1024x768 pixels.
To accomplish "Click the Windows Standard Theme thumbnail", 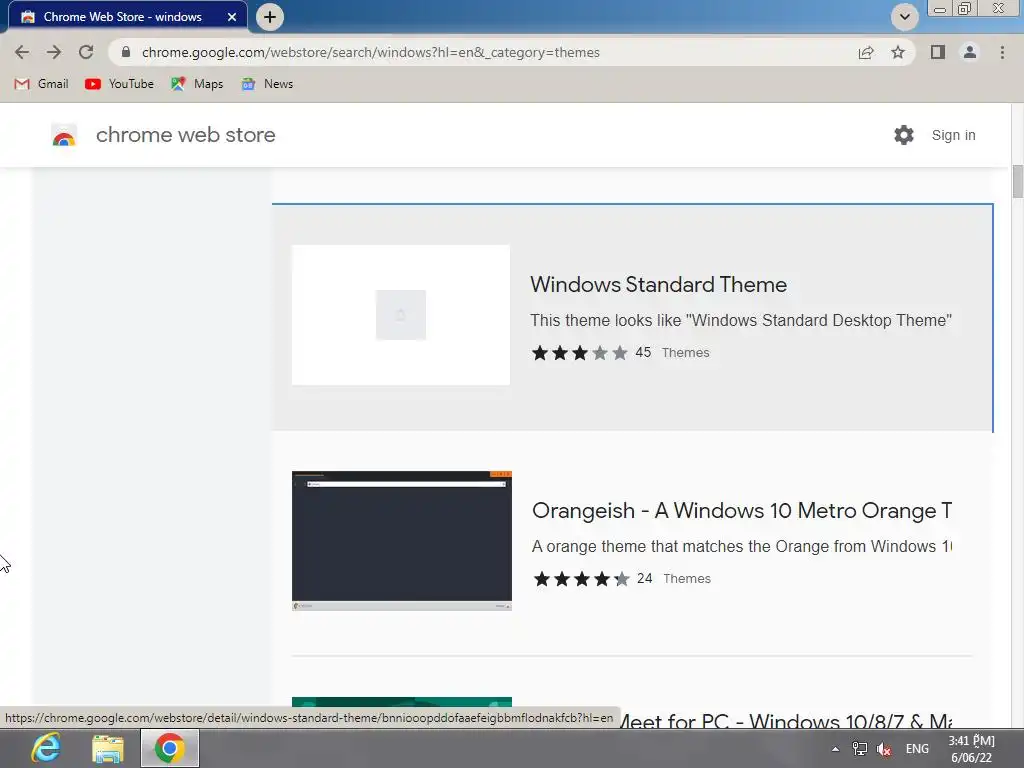I will coord(401,315).
